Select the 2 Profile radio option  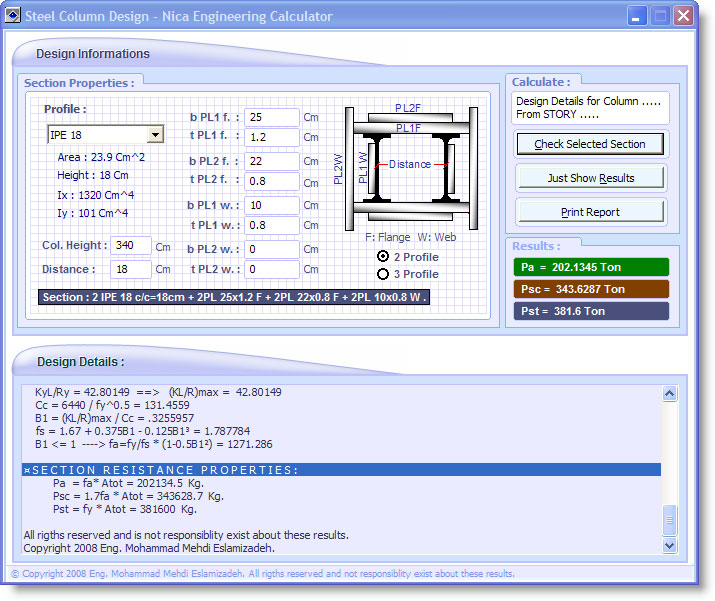383,257
